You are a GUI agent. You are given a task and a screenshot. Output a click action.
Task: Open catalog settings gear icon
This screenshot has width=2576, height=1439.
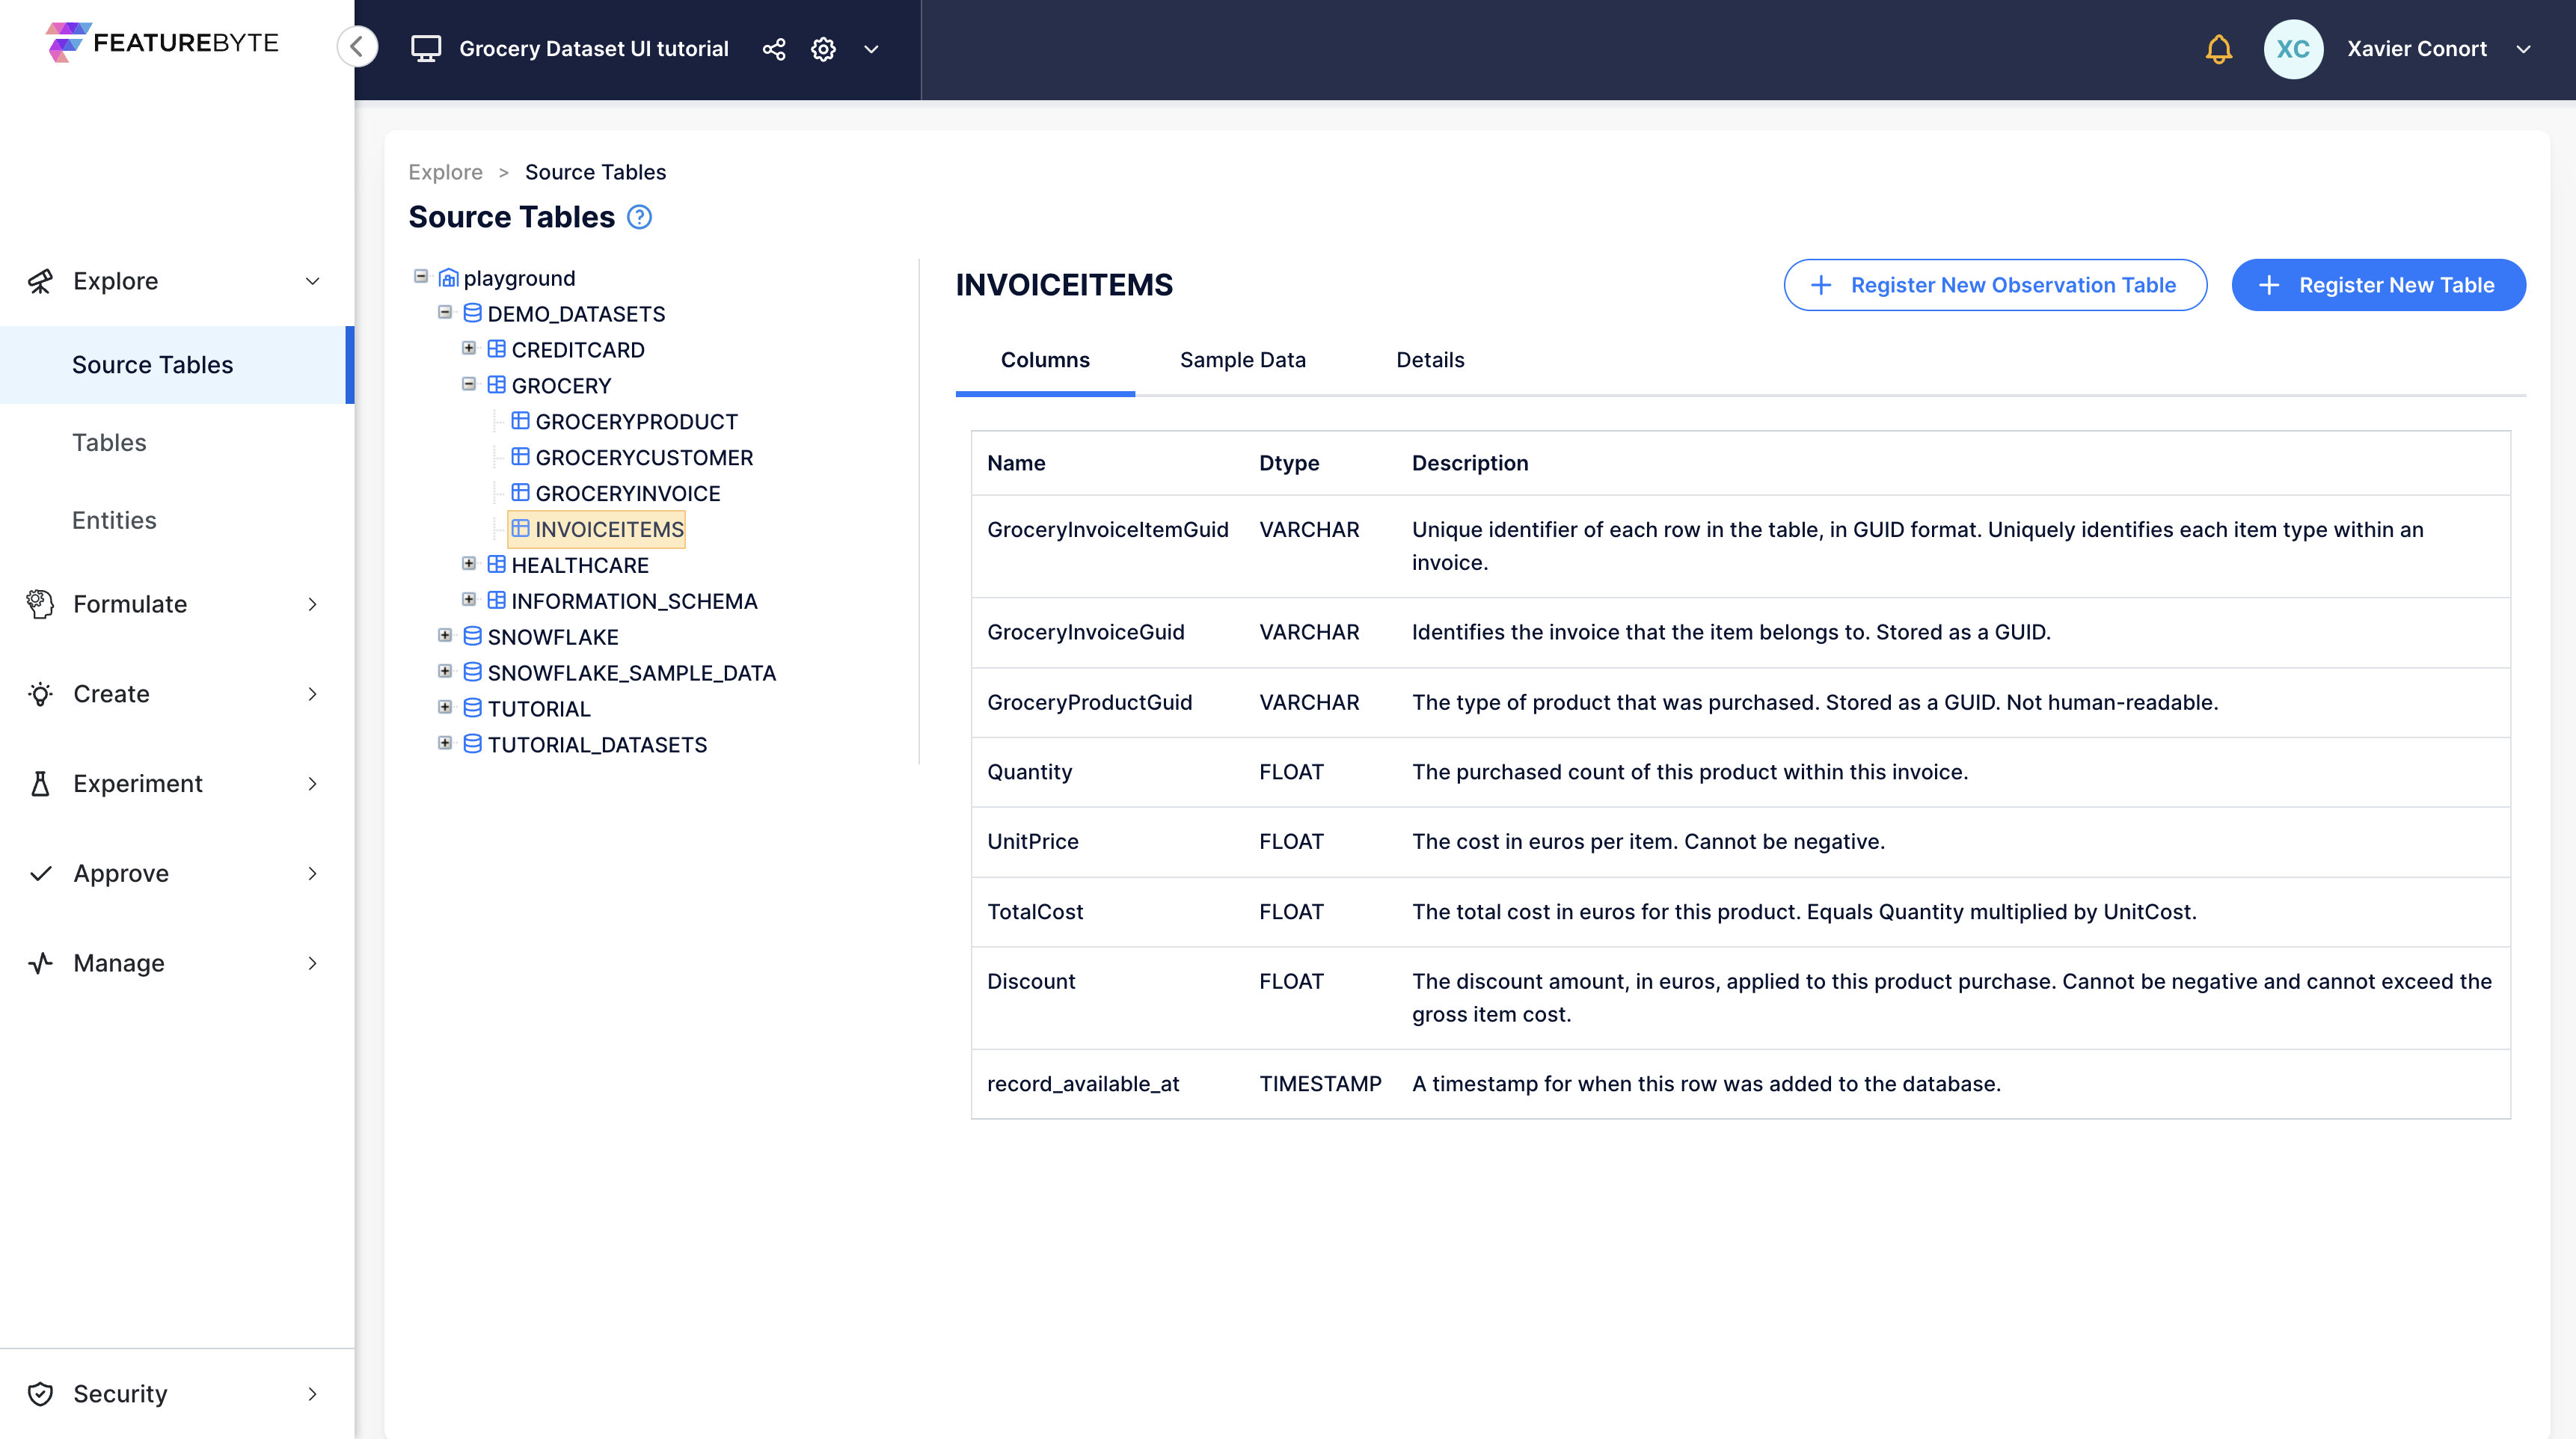point(823,49)
